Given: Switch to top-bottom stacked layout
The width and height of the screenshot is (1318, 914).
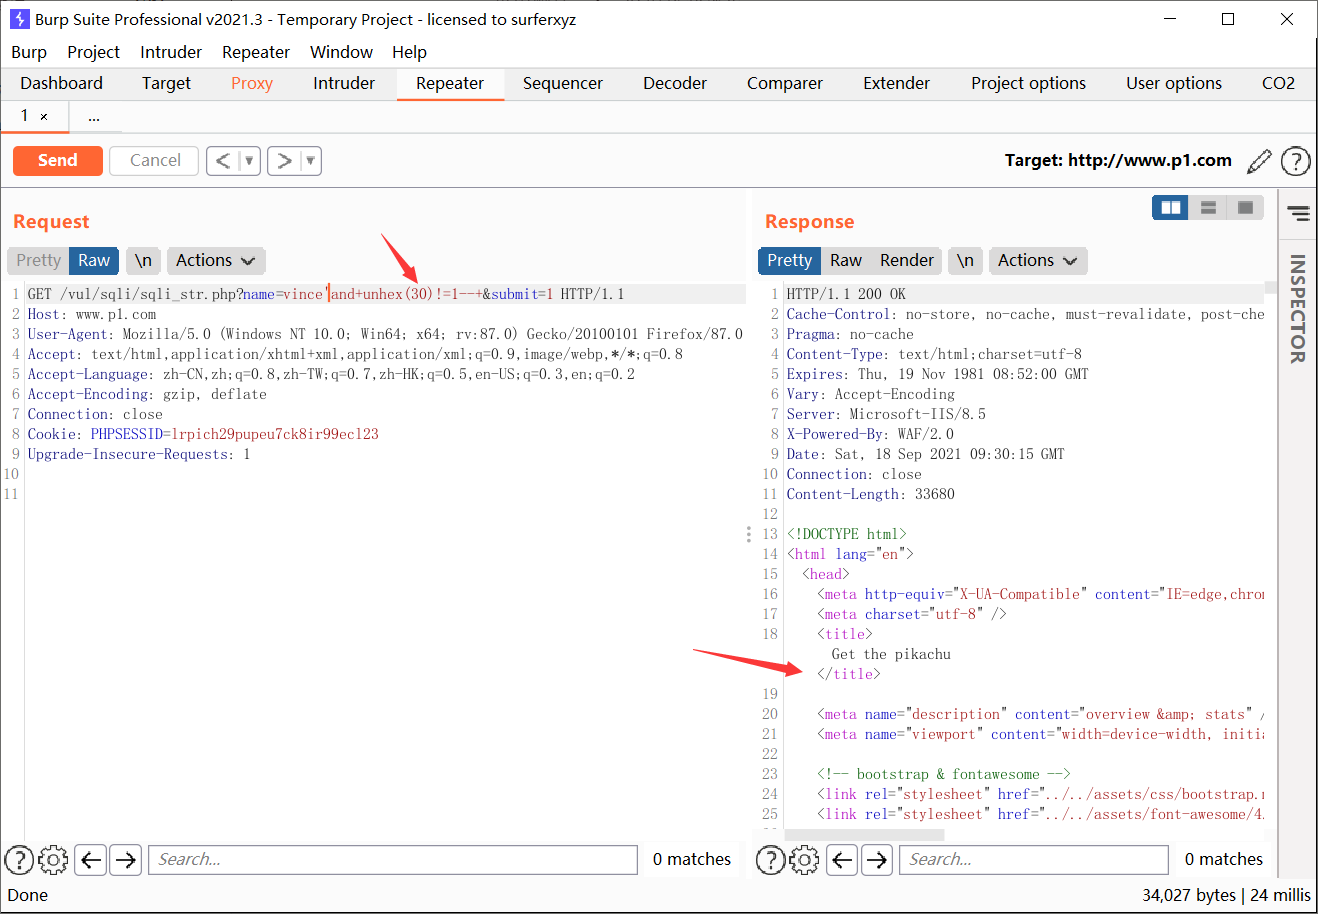Looking at the screenshot, I should click(x=1208, y=207).
